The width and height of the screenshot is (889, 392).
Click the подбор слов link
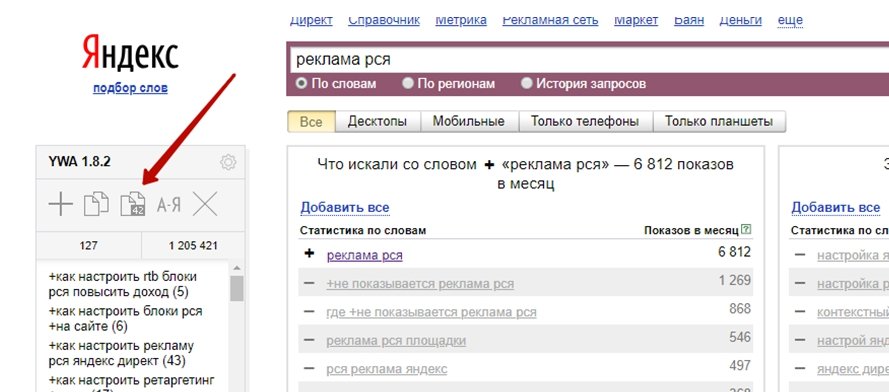click(x=130, y=88)
